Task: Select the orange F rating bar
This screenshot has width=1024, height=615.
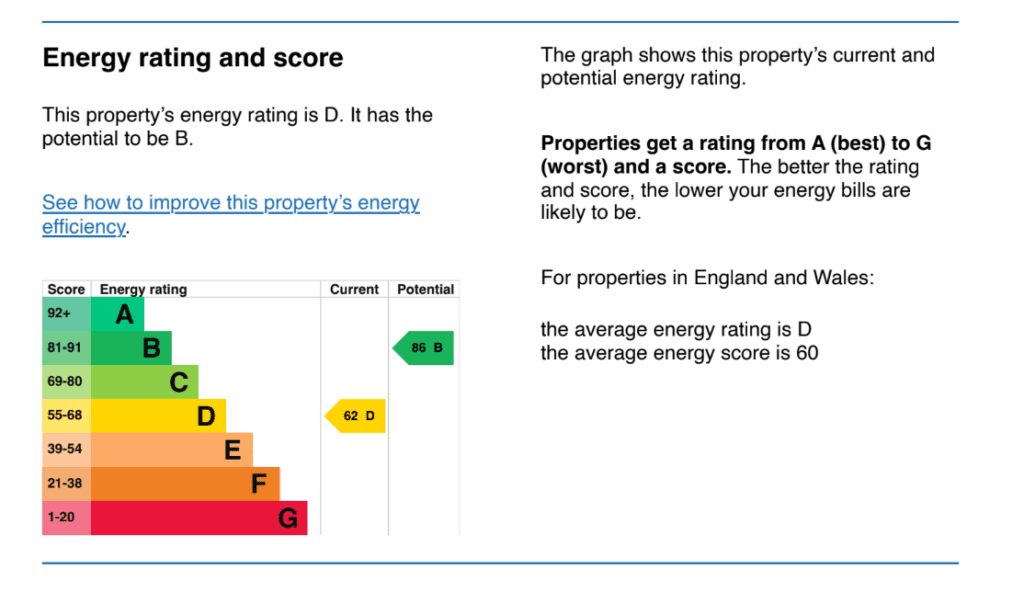Action: [186, 484]
